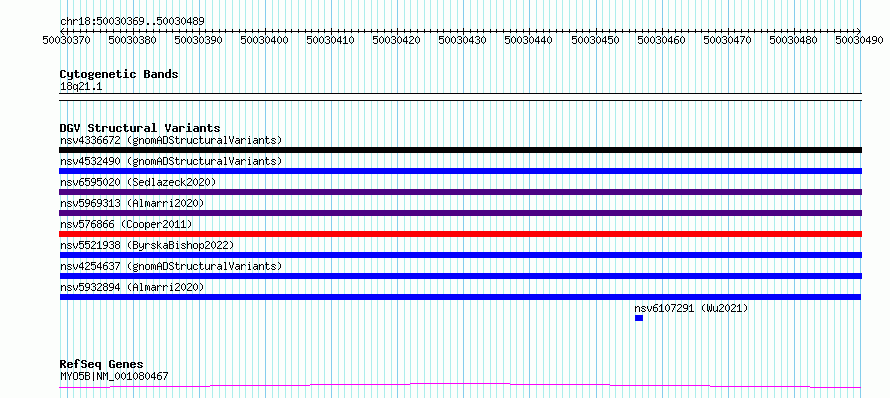Click the blue nsv5521938 variant bar
The width and height of the screenshot is (890, 398).
click(x=460, y=255)
